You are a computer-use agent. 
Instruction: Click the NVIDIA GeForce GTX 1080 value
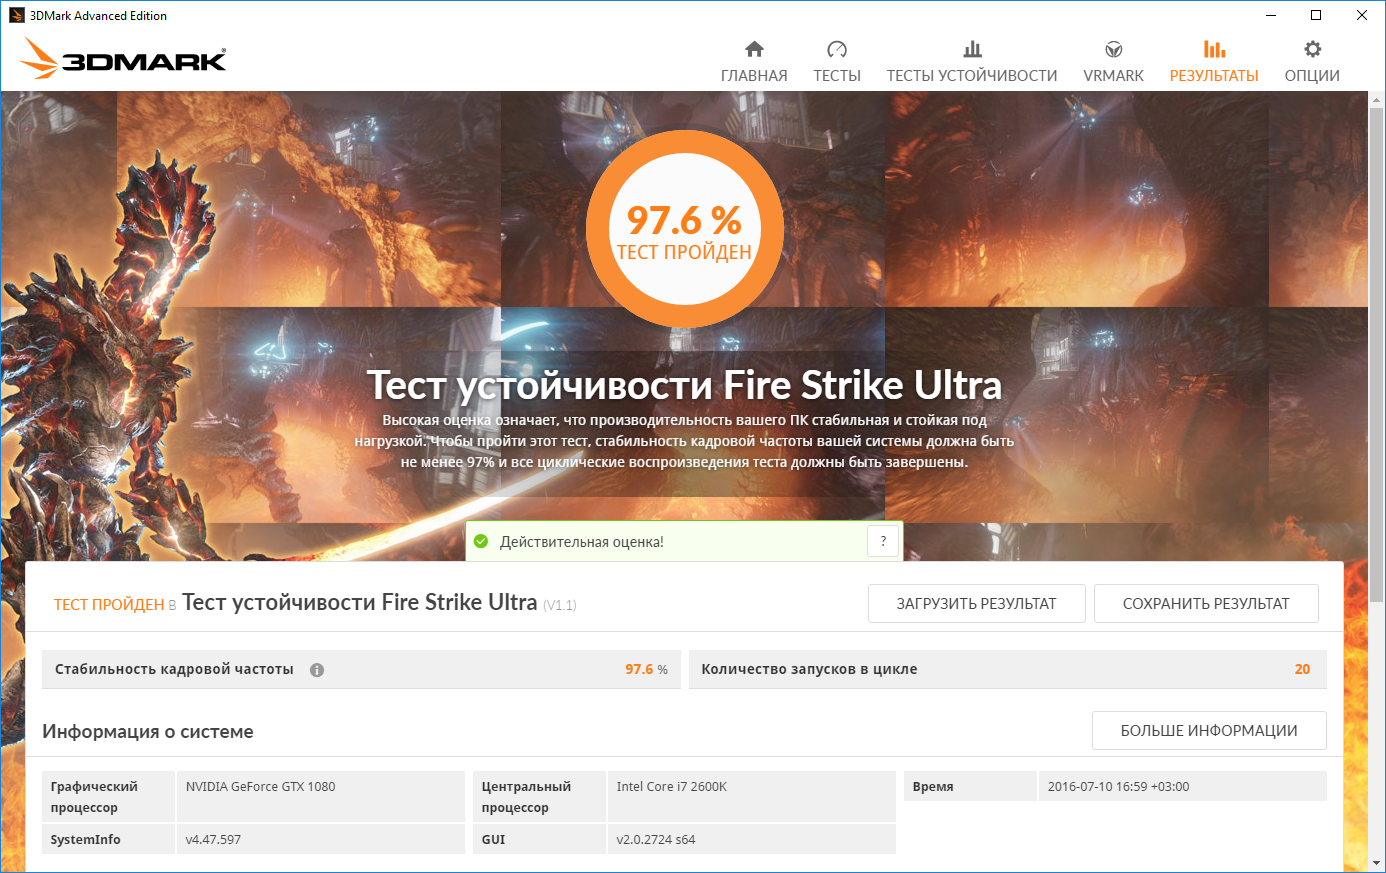pyautogui.click(x=261, y=787)
